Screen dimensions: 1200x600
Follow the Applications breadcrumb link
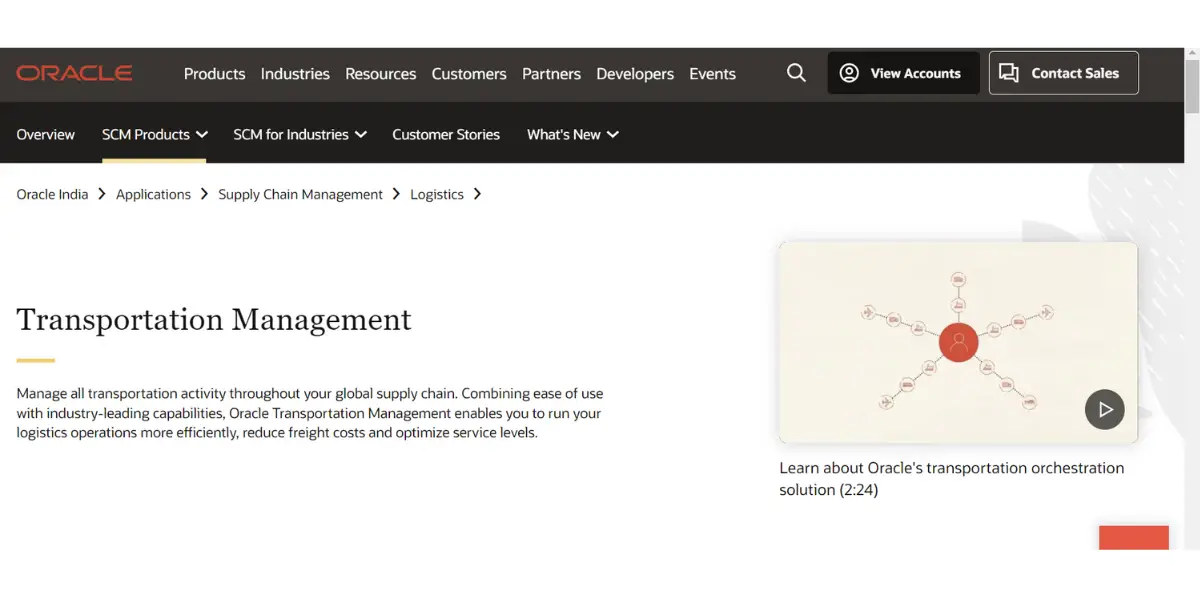tap(153, 194)
